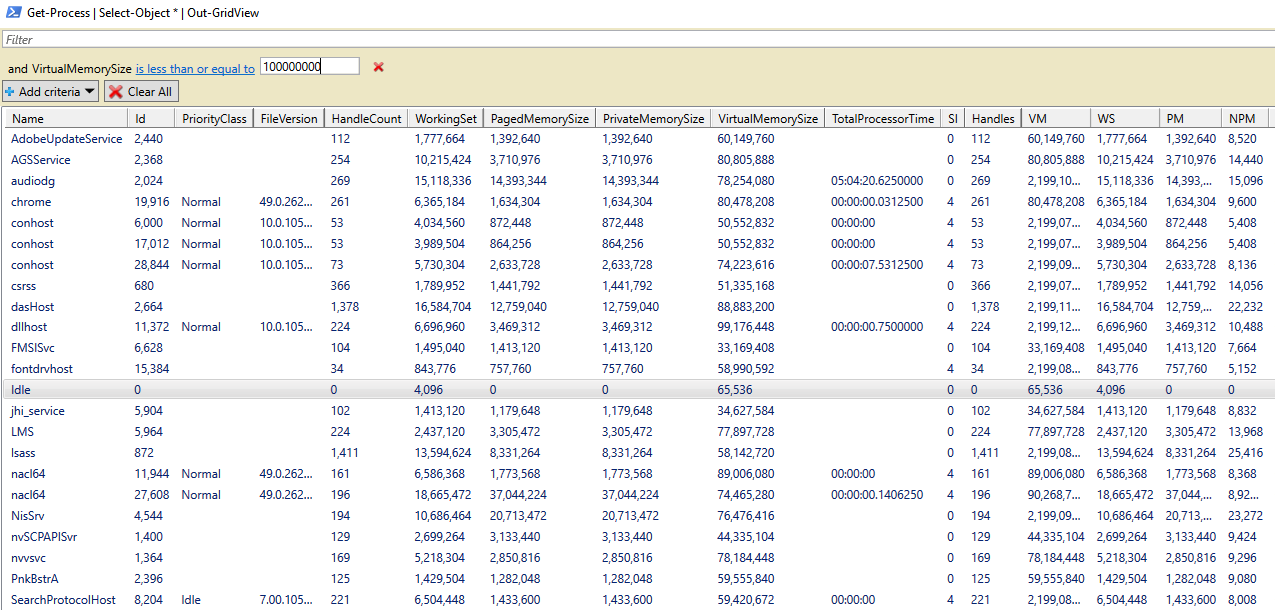Click the criteria value field containing 100000000

tap(309, 67)
